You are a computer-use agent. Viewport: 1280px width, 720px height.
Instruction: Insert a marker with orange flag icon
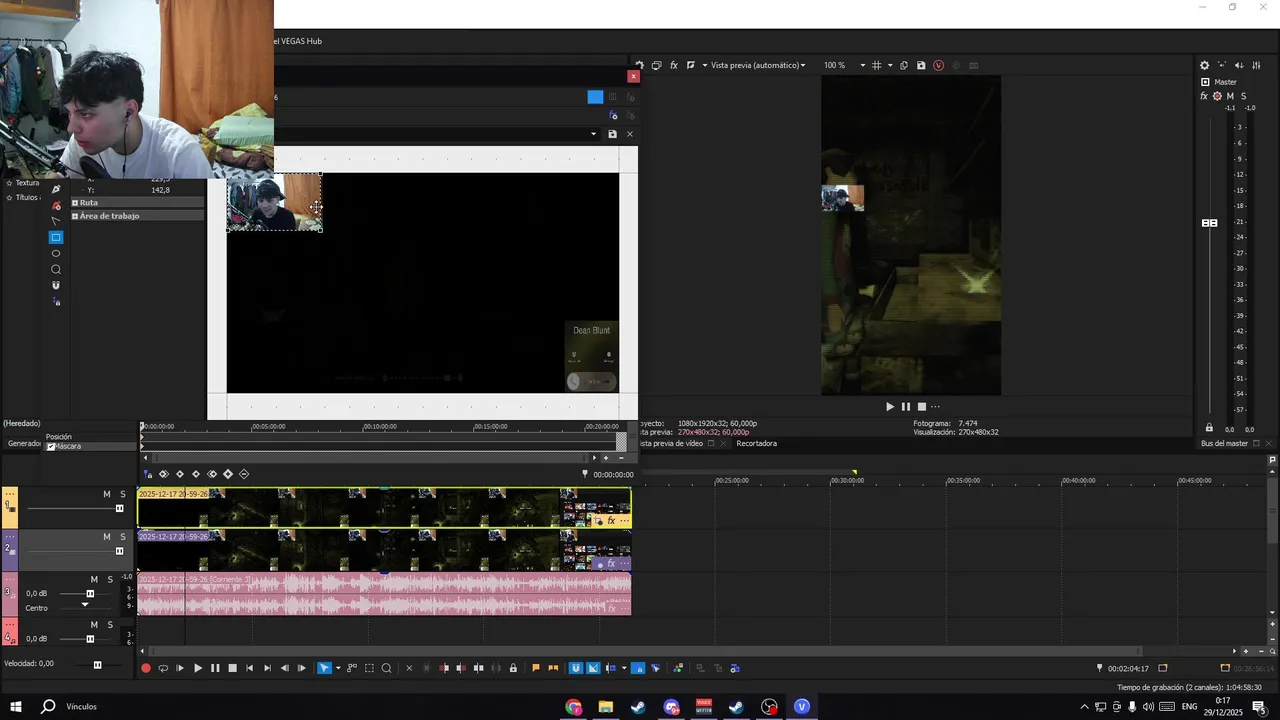[536, 668]
